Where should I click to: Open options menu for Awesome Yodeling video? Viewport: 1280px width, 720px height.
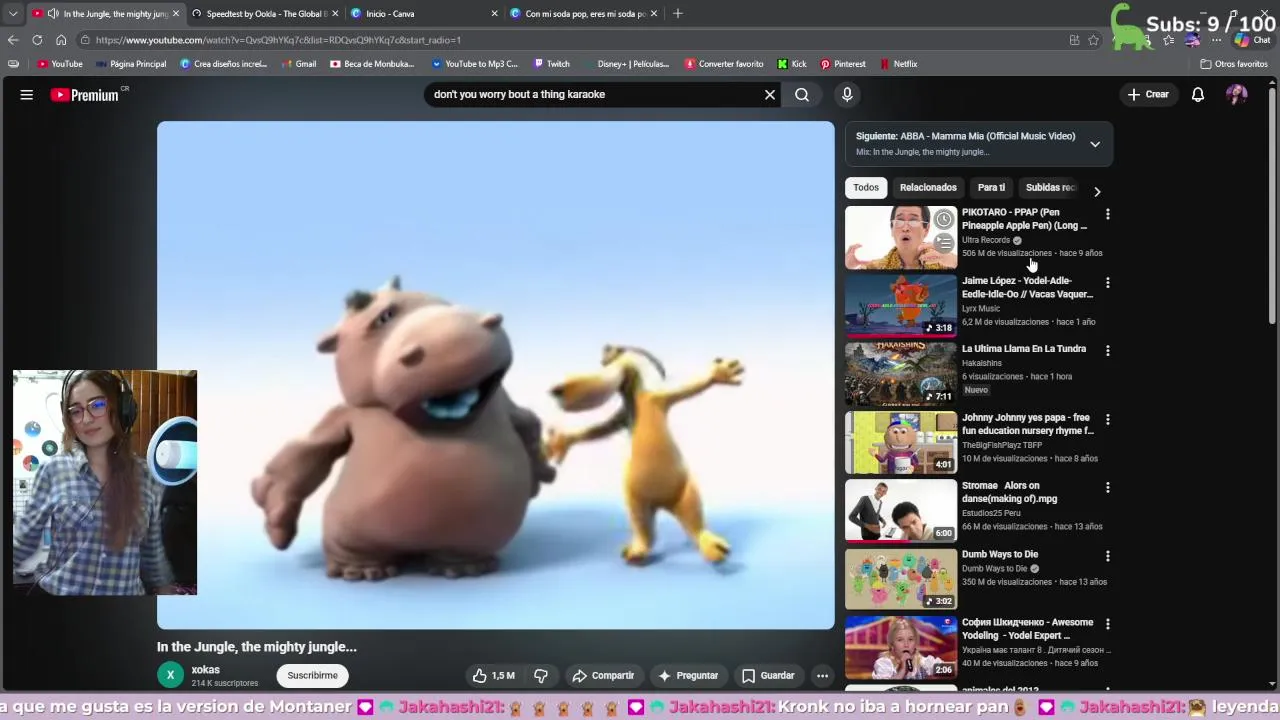click(1107, 624)
